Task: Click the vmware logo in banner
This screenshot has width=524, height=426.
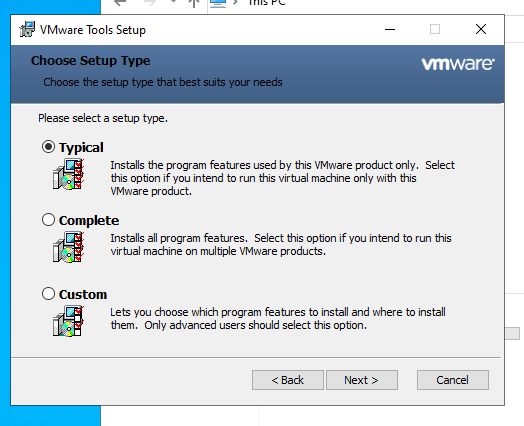Action: pos(458,63)
